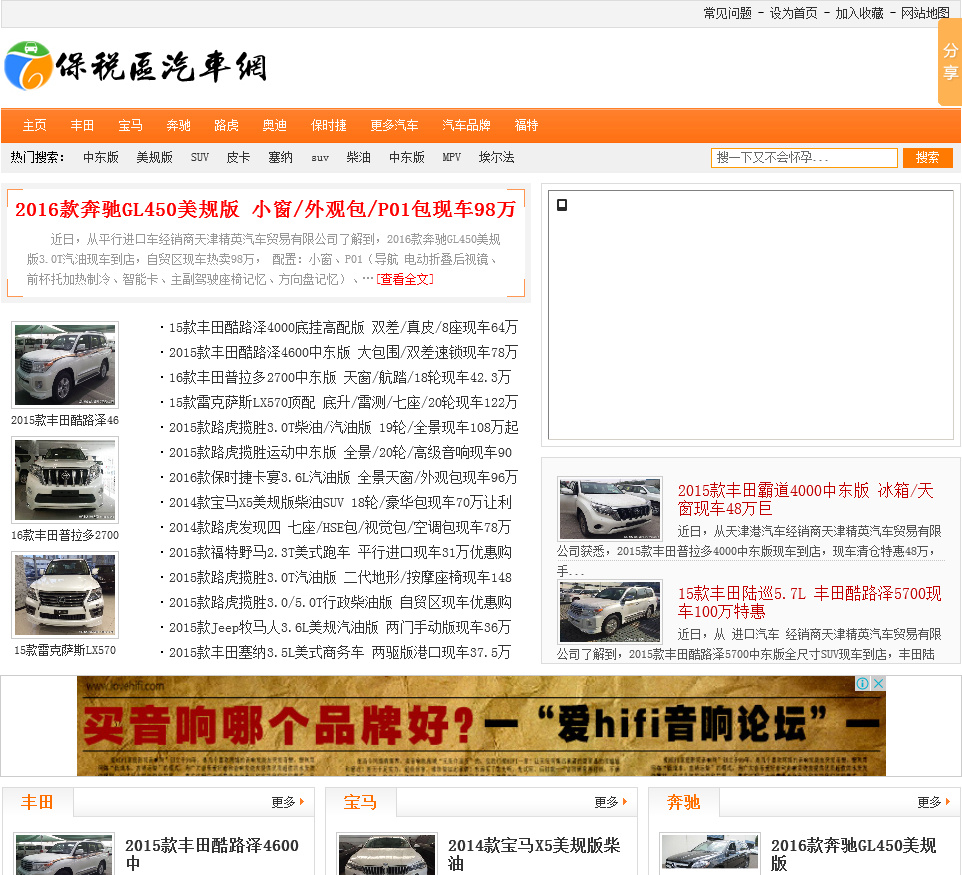Screen dimensions: 962x875
Task: Open 2015款路虎揽胜运动中东版 article
Action: 340,452
